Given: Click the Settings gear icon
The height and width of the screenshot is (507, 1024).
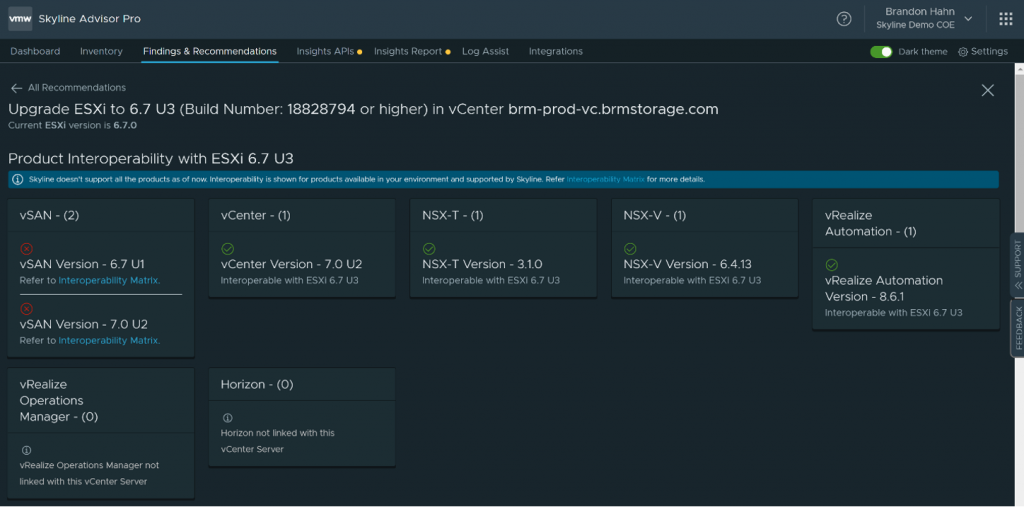Looking at the screenshot, I should (x=963, y=52).
